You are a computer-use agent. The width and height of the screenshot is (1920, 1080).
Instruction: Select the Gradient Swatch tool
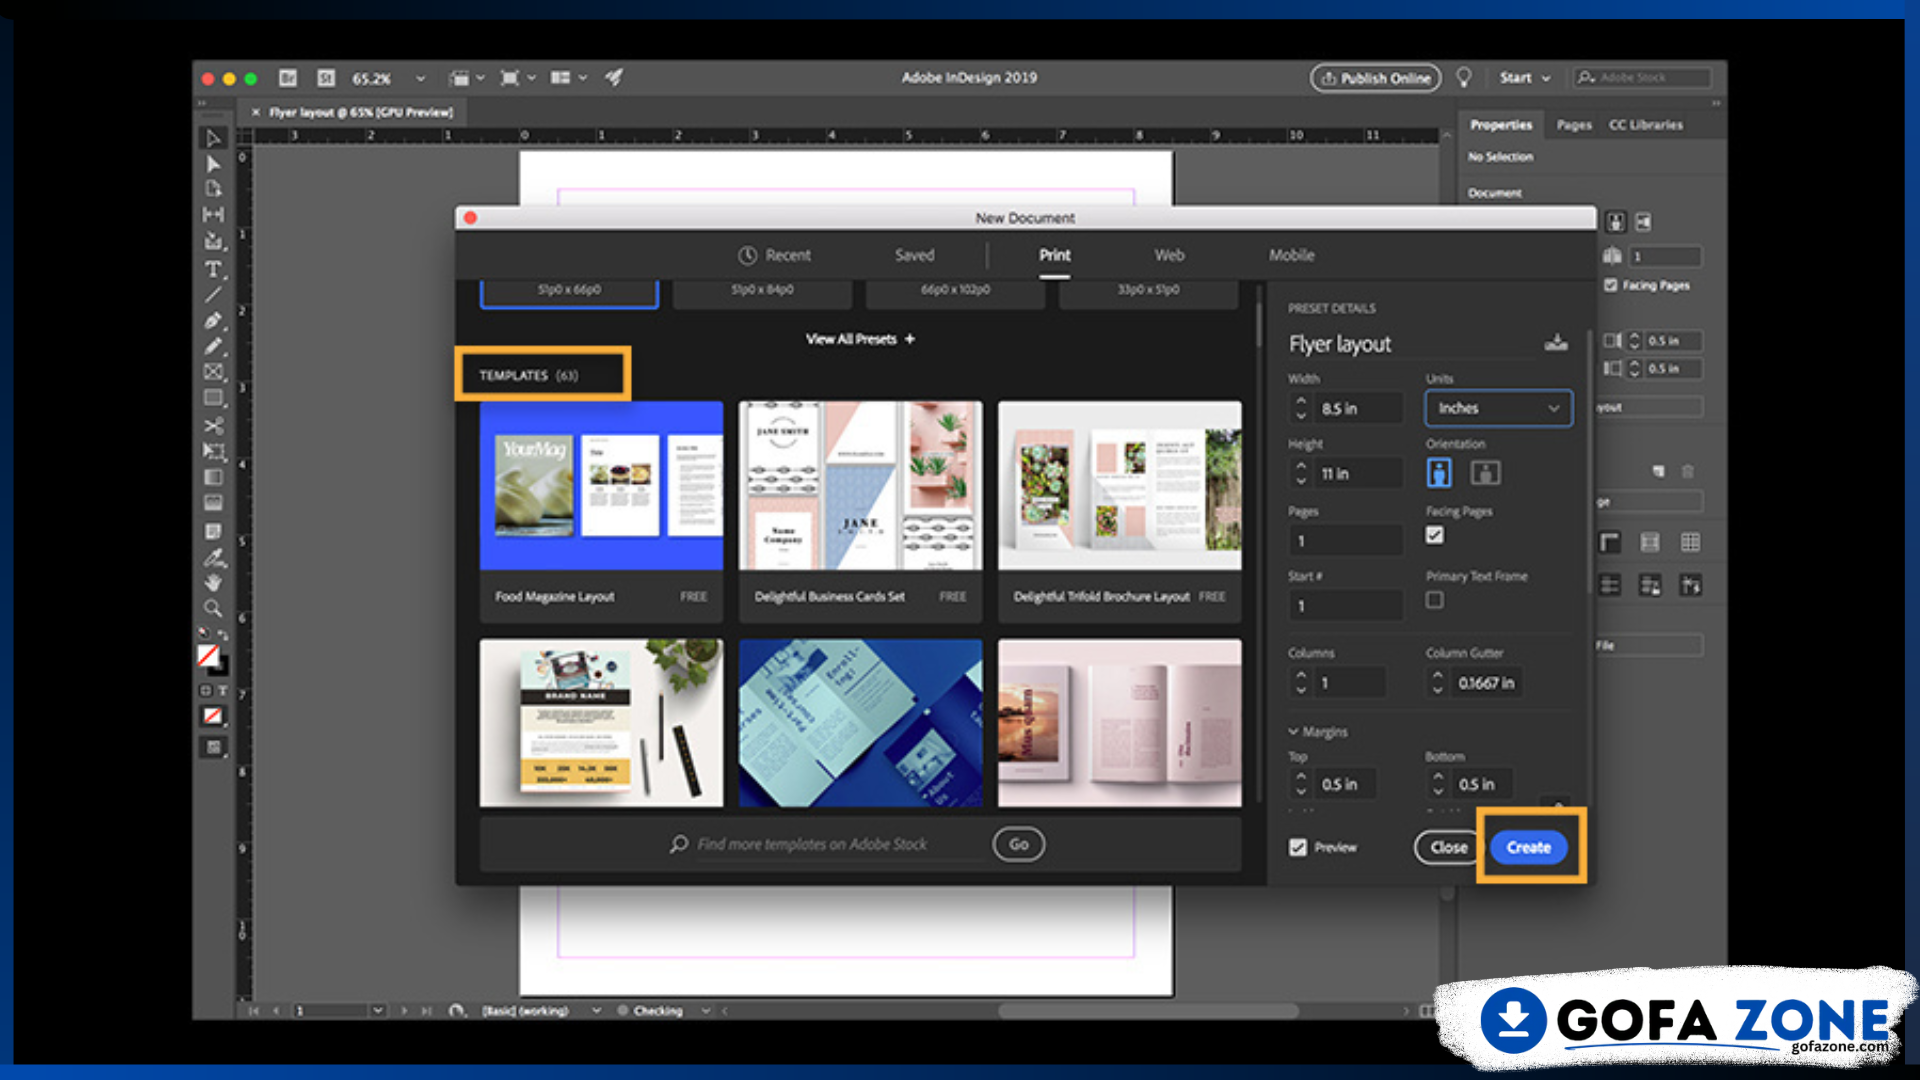pyautogui.click(x=213, y=477)
